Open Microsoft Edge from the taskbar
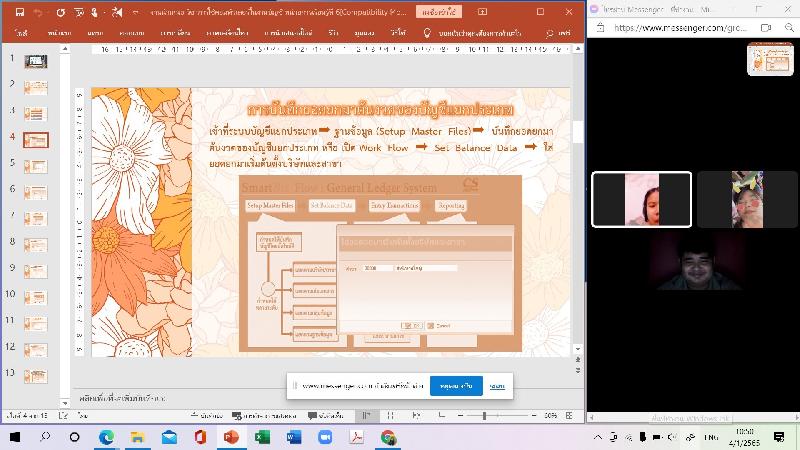The width and height of the screenshot is (800, 450). (106, 437)
